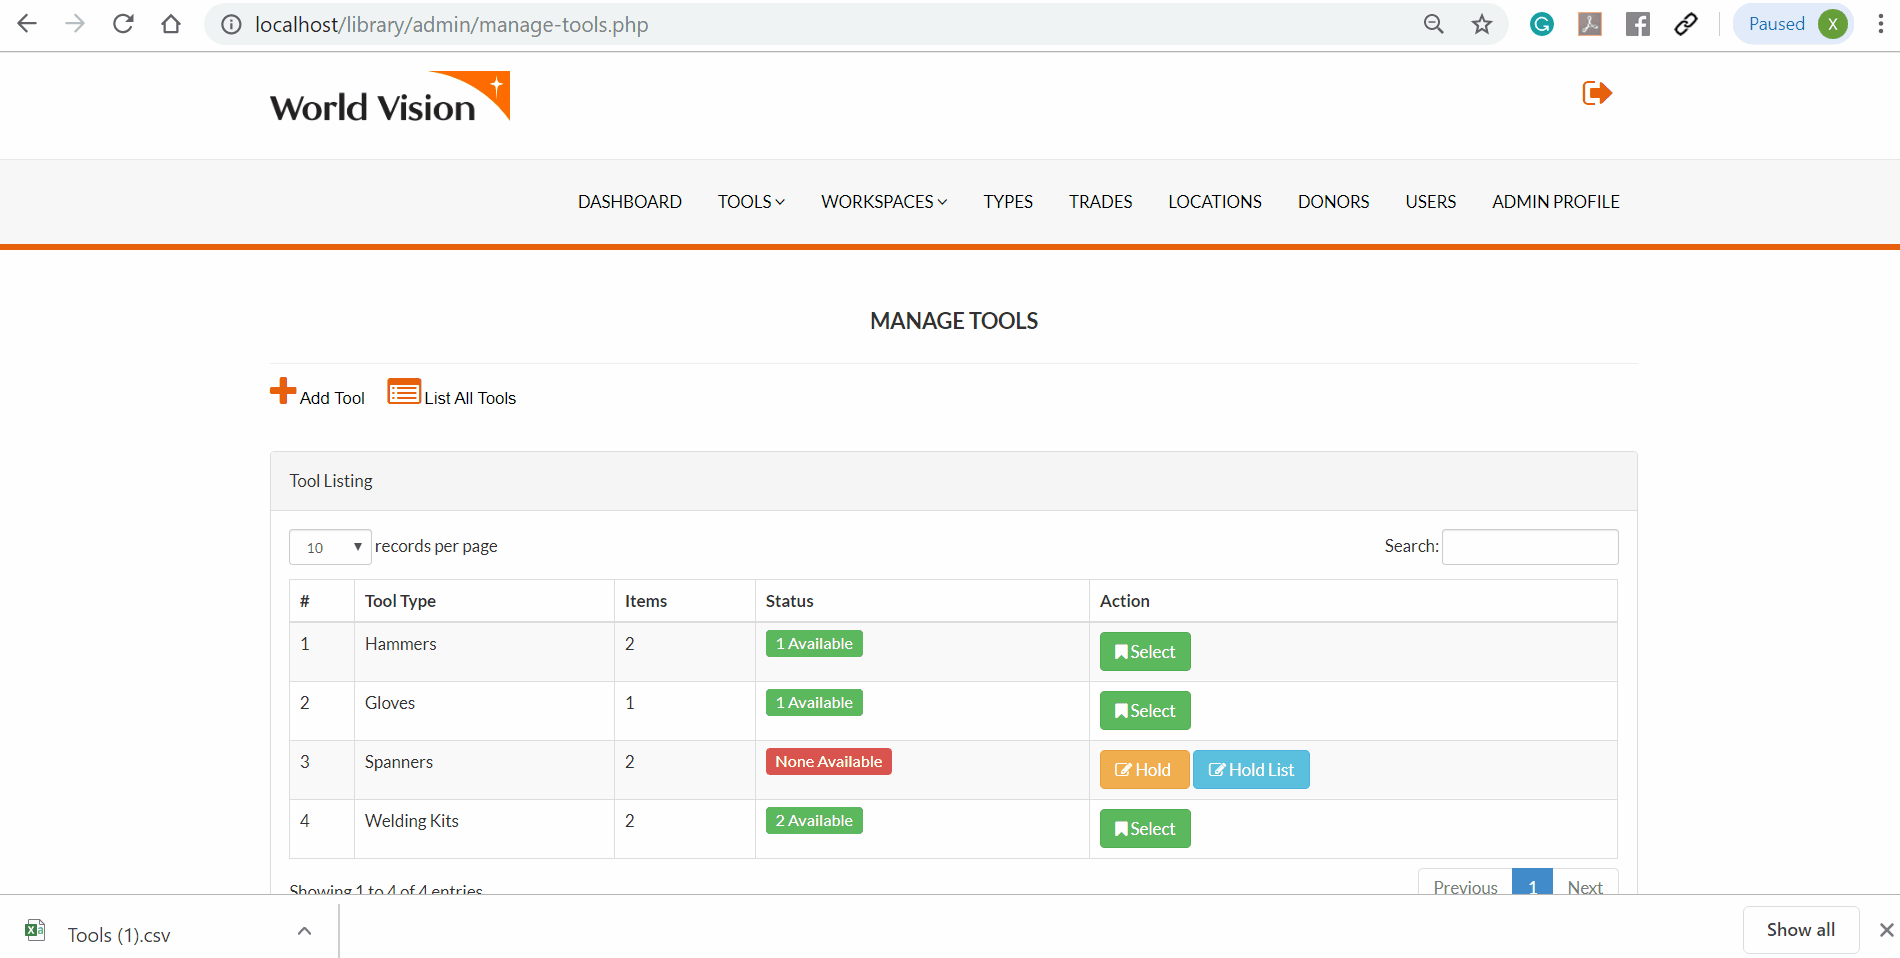
Task: Open the Types menu item
Action: 1008,202
